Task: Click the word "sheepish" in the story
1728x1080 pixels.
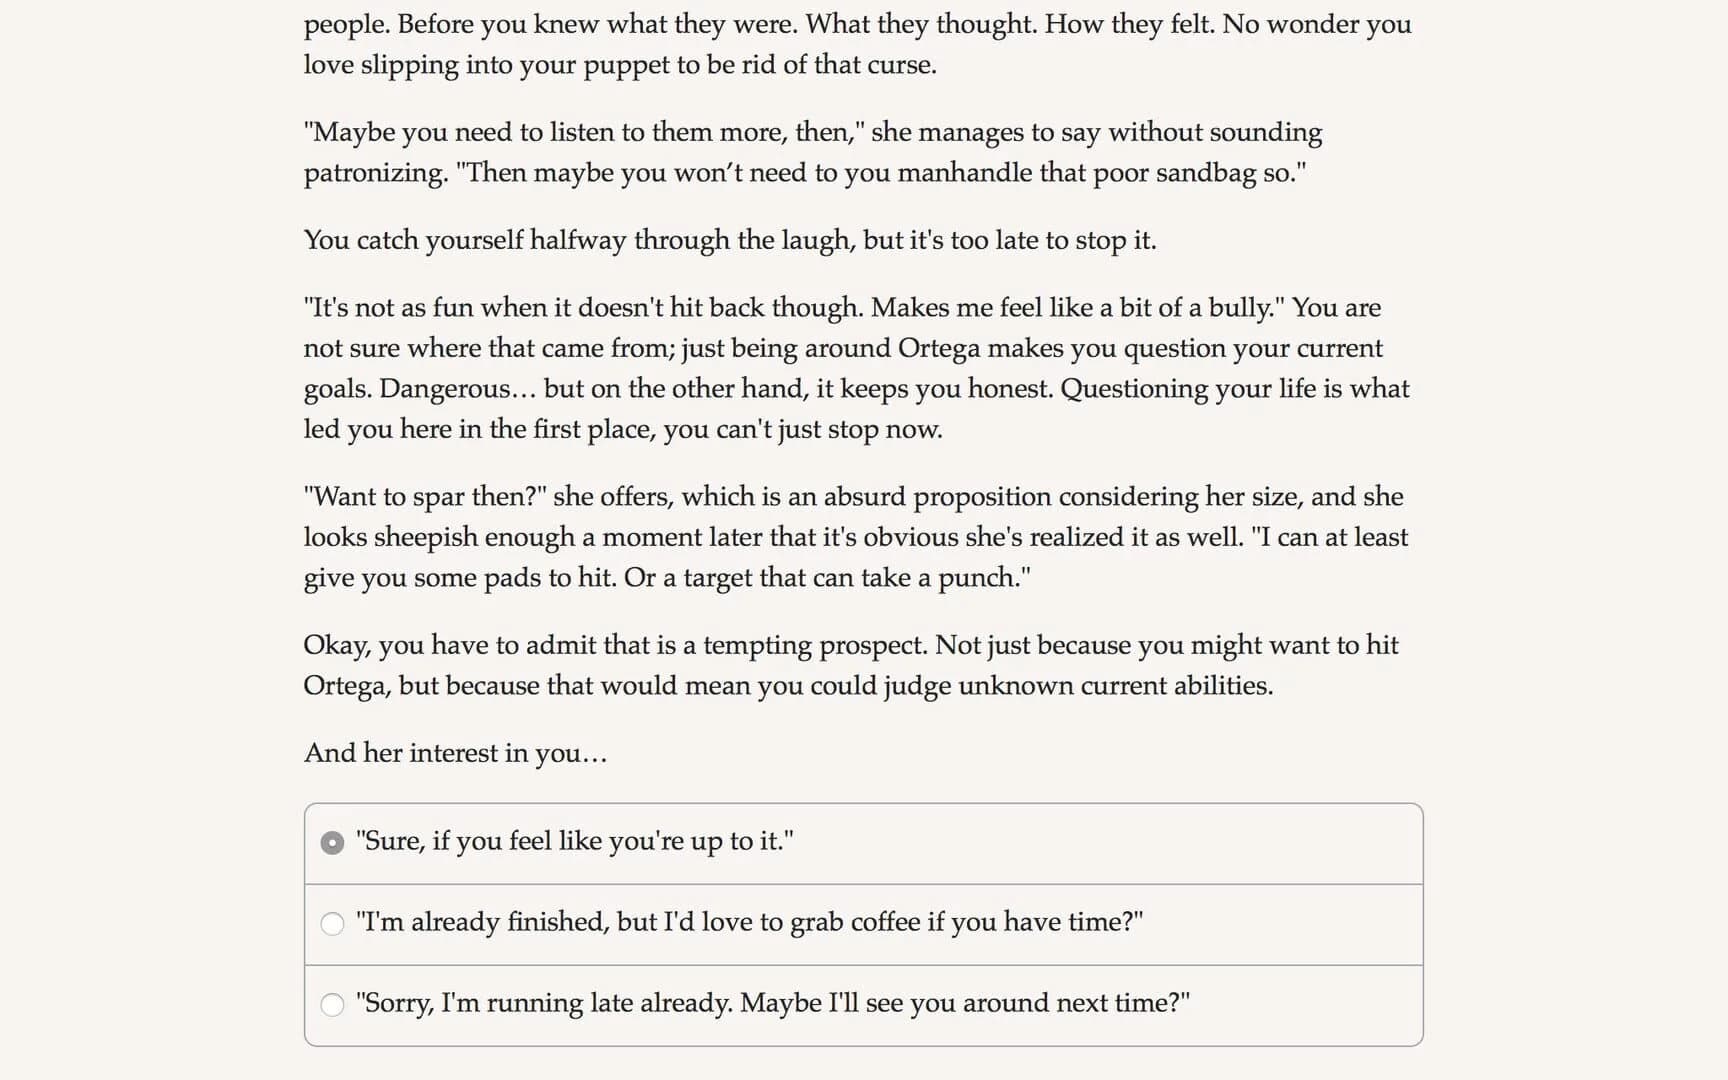Action: click(x=424, y=537)
